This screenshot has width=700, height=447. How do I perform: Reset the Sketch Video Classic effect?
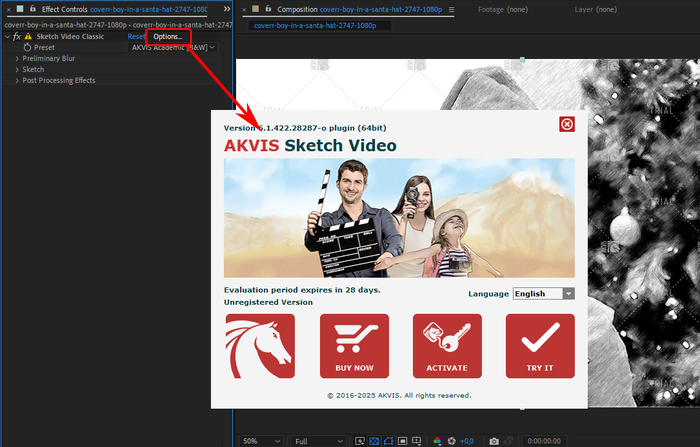(x=136, y=37)
